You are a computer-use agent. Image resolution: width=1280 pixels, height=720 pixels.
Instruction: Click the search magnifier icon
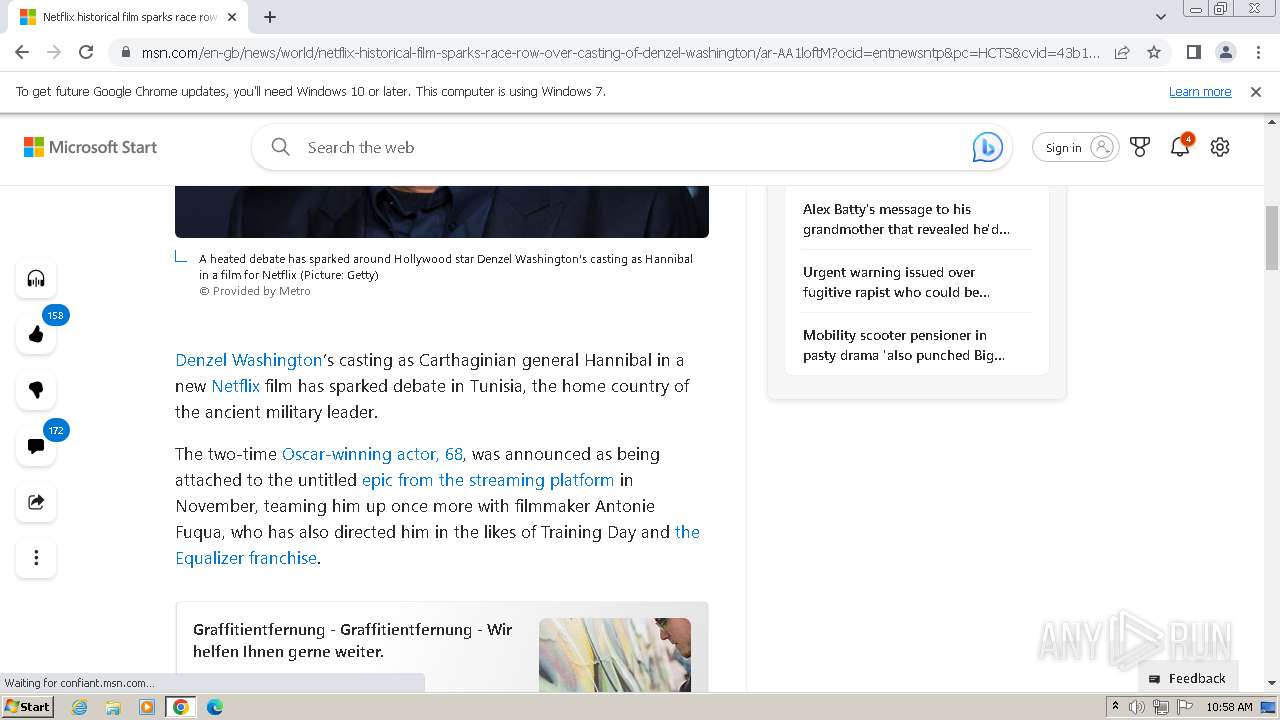click(x=281, y=147)
